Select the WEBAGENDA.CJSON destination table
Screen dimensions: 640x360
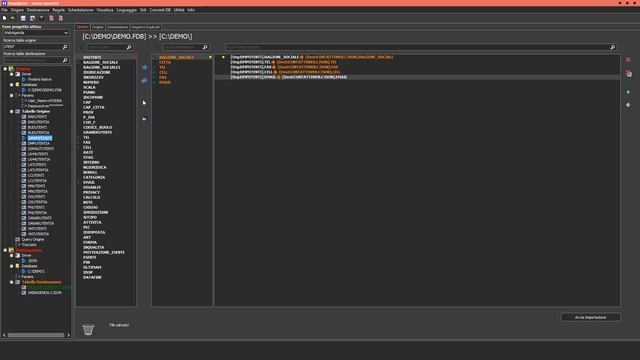(x=45, y=293)
